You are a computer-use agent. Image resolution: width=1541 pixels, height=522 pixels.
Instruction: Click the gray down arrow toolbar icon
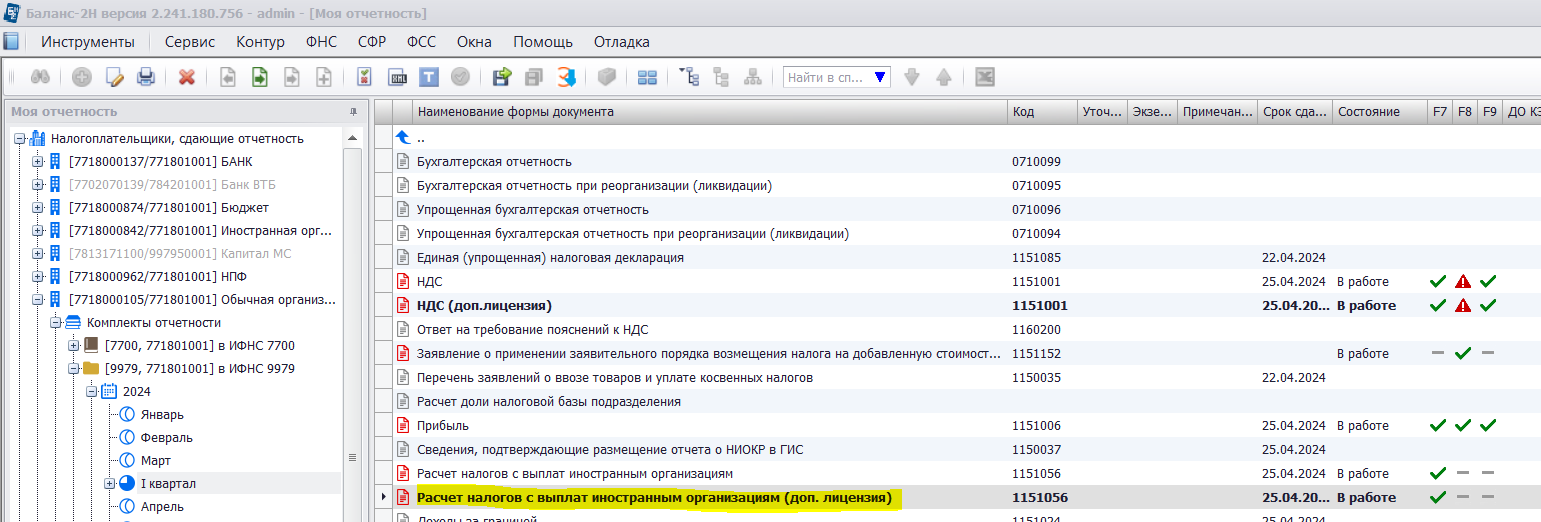[911, 77]
